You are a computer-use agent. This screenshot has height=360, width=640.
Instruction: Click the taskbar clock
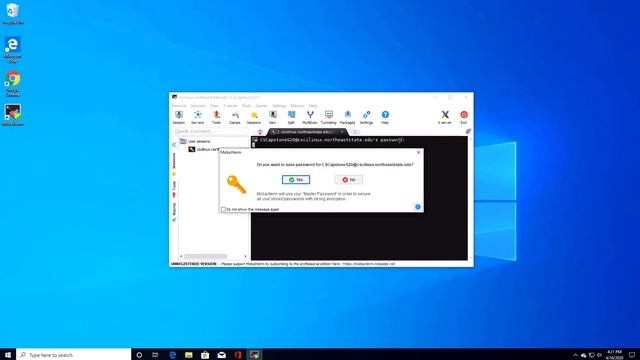click(614, 355)
